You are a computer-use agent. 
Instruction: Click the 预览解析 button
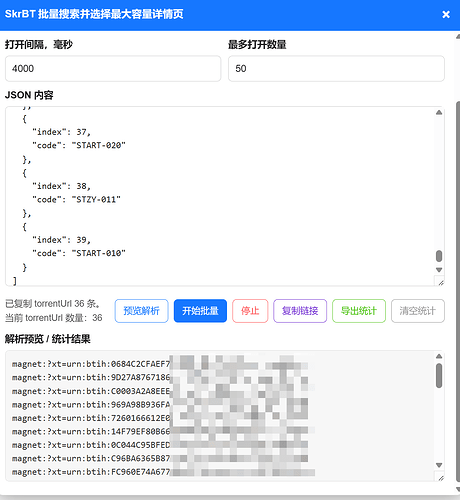pos(142,311)
